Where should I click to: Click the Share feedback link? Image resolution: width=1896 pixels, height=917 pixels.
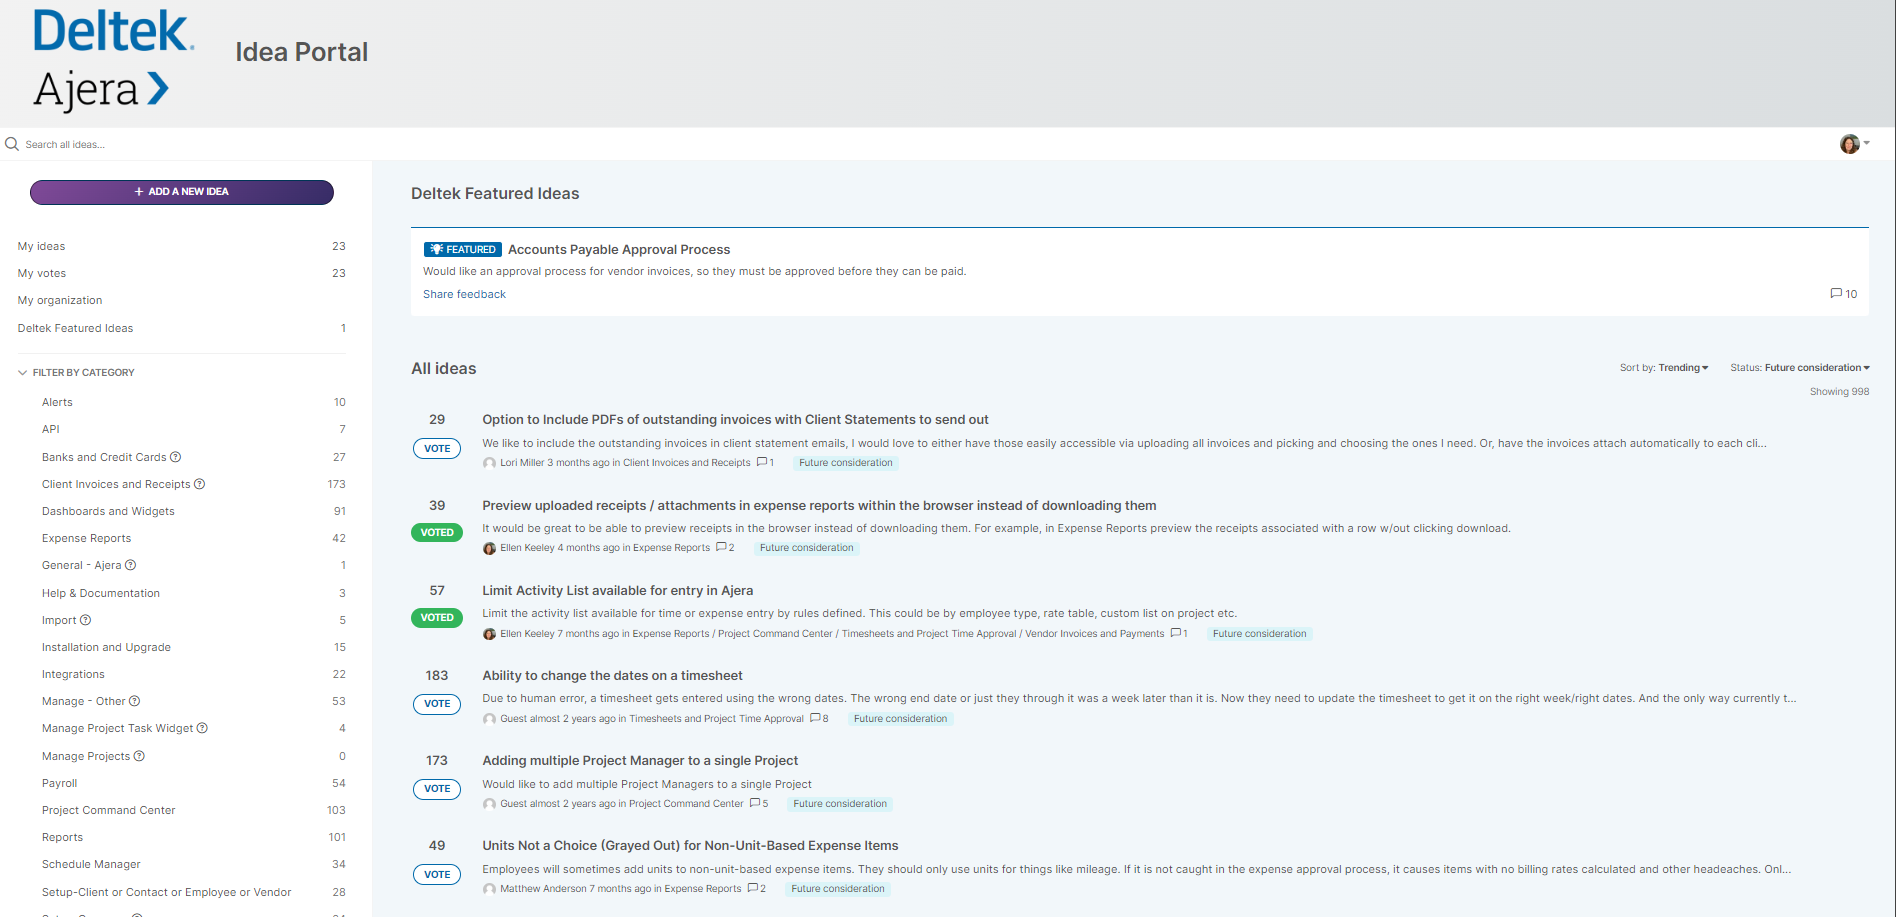coord(464,294)
